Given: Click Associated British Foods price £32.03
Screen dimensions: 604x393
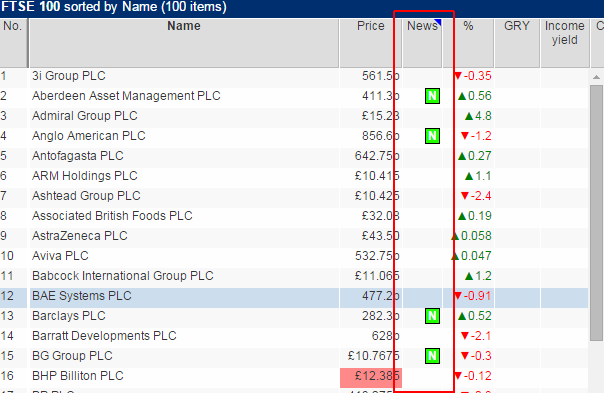Looking at the screenshot, I should click(x=381, y=216).
